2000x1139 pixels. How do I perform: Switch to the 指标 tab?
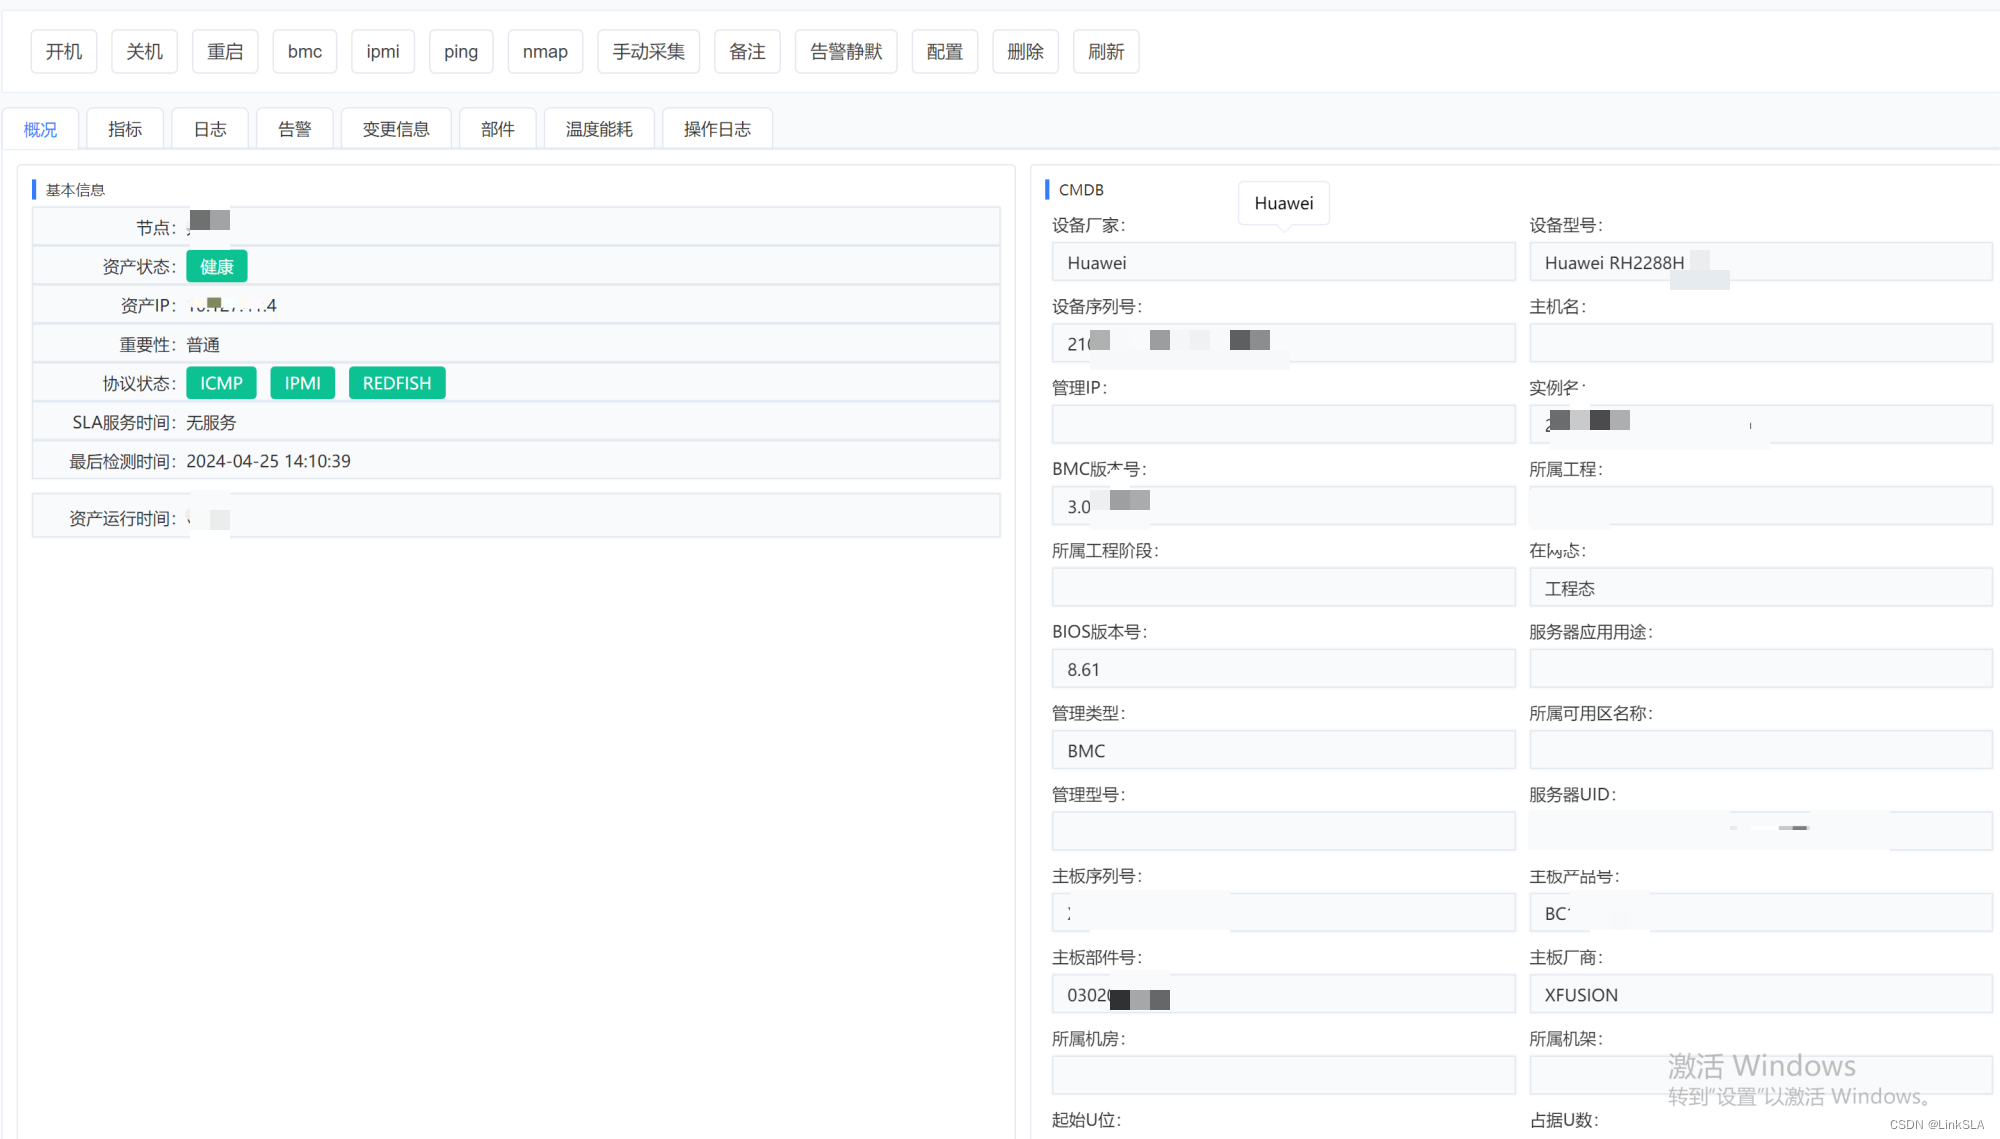click(125, 129)
